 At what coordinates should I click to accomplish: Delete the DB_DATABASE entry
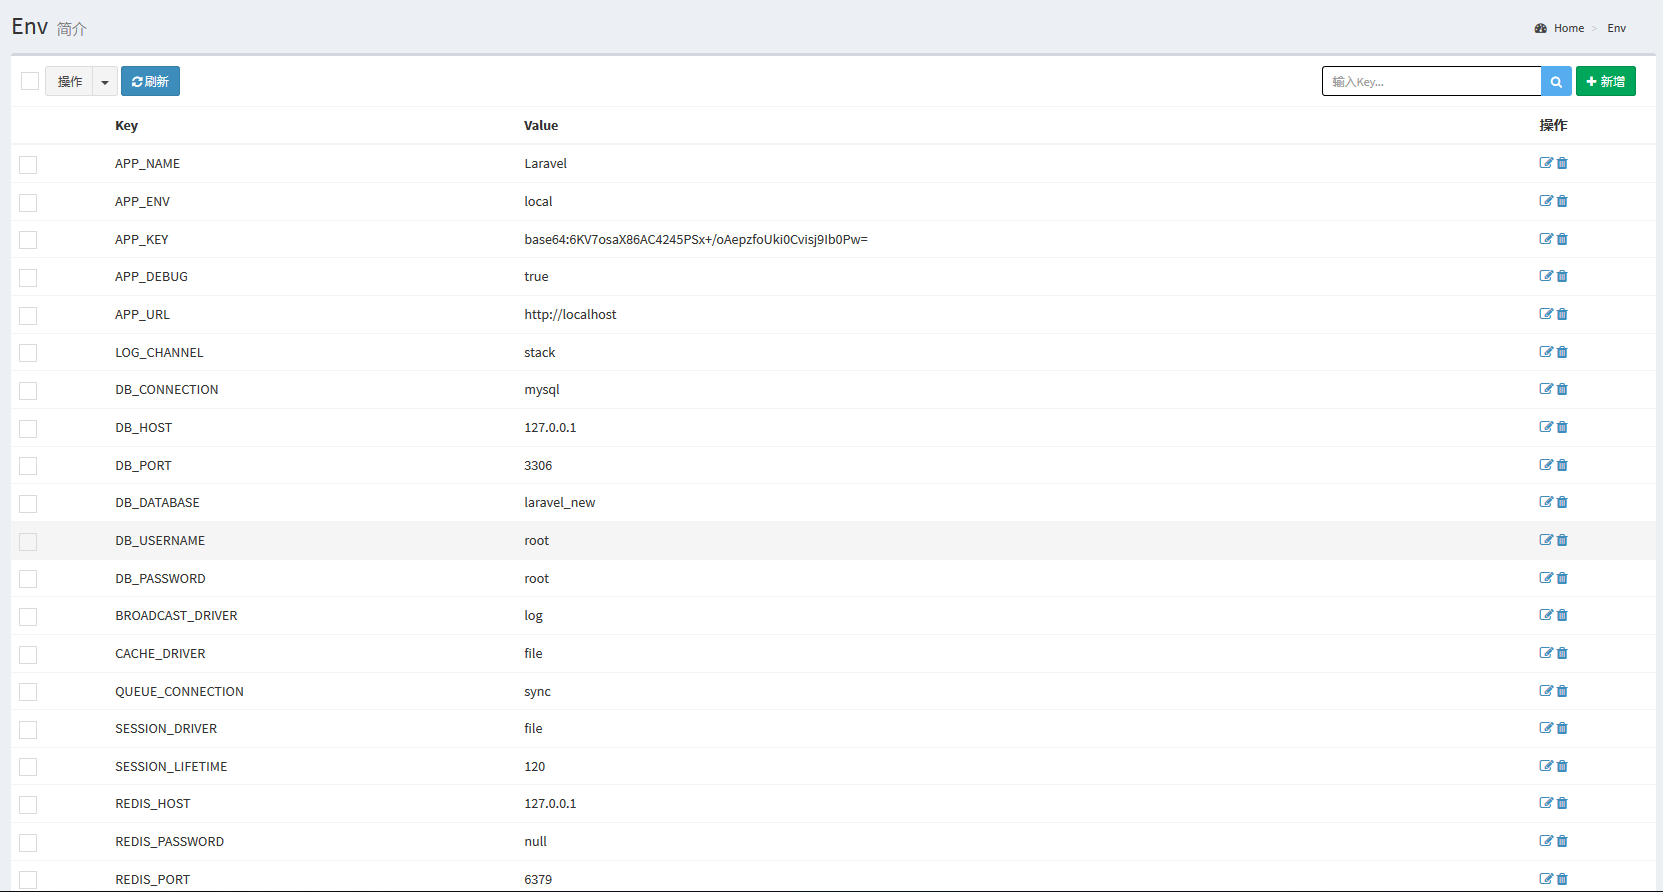[1562, 502]
